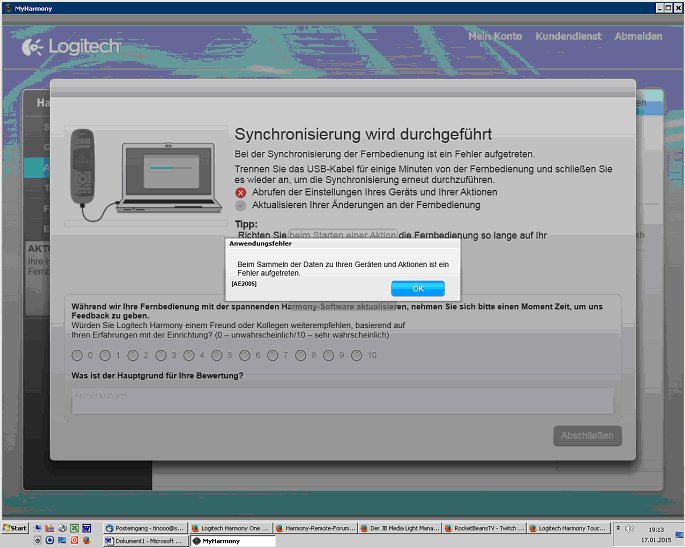
Task: Switch to Der JB Media Light Manager window
Action: click(396, 527)
